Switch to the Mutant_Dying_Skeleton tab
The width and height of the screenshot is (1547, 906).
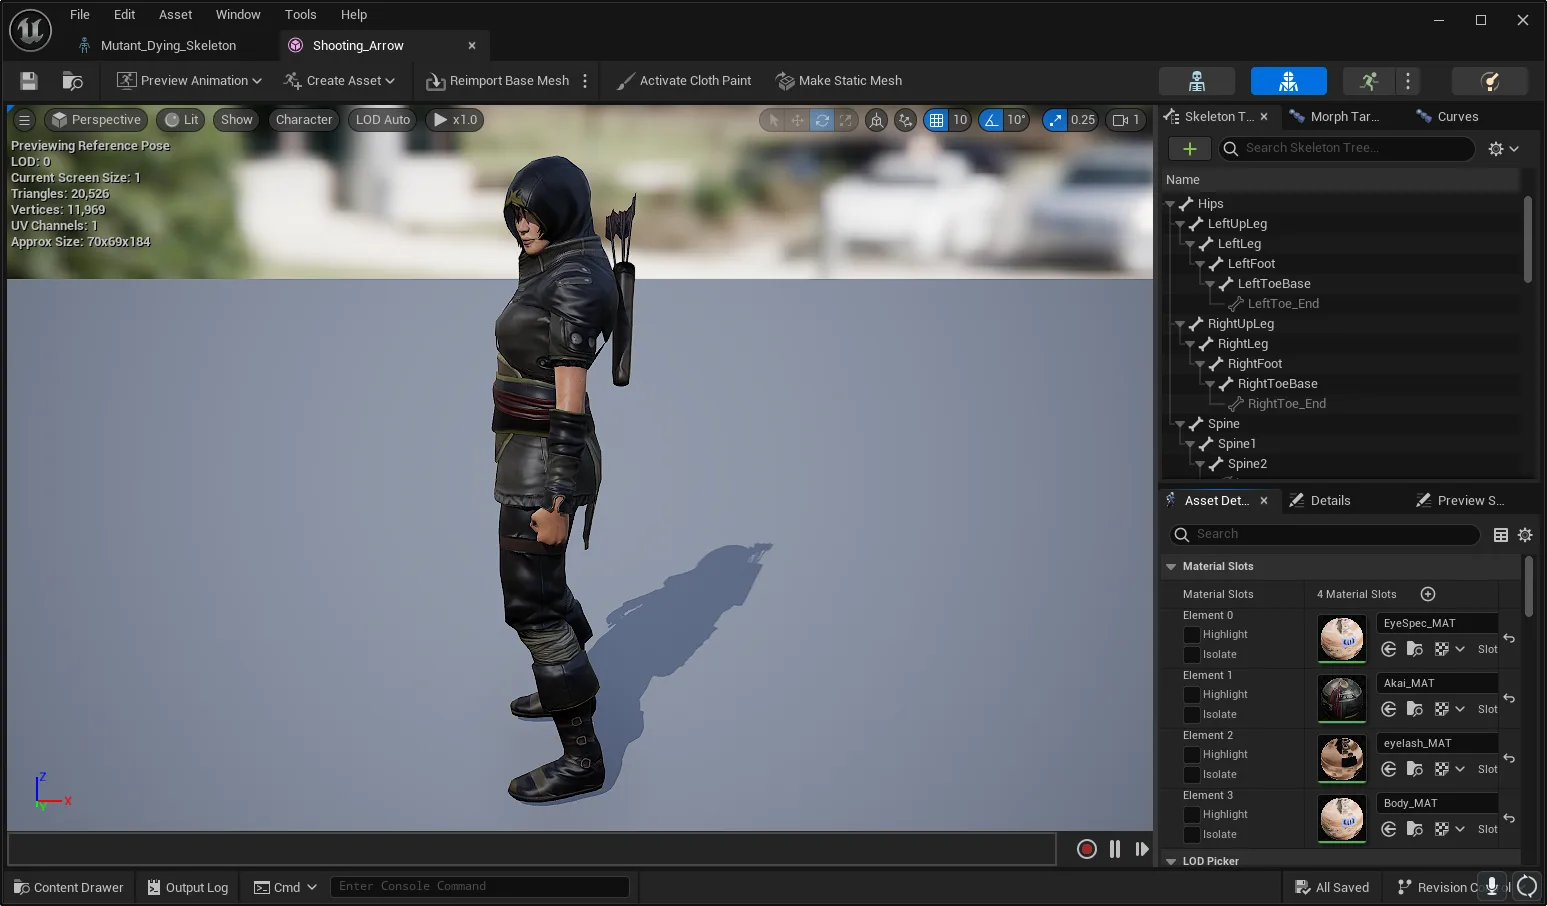point(168,45)
